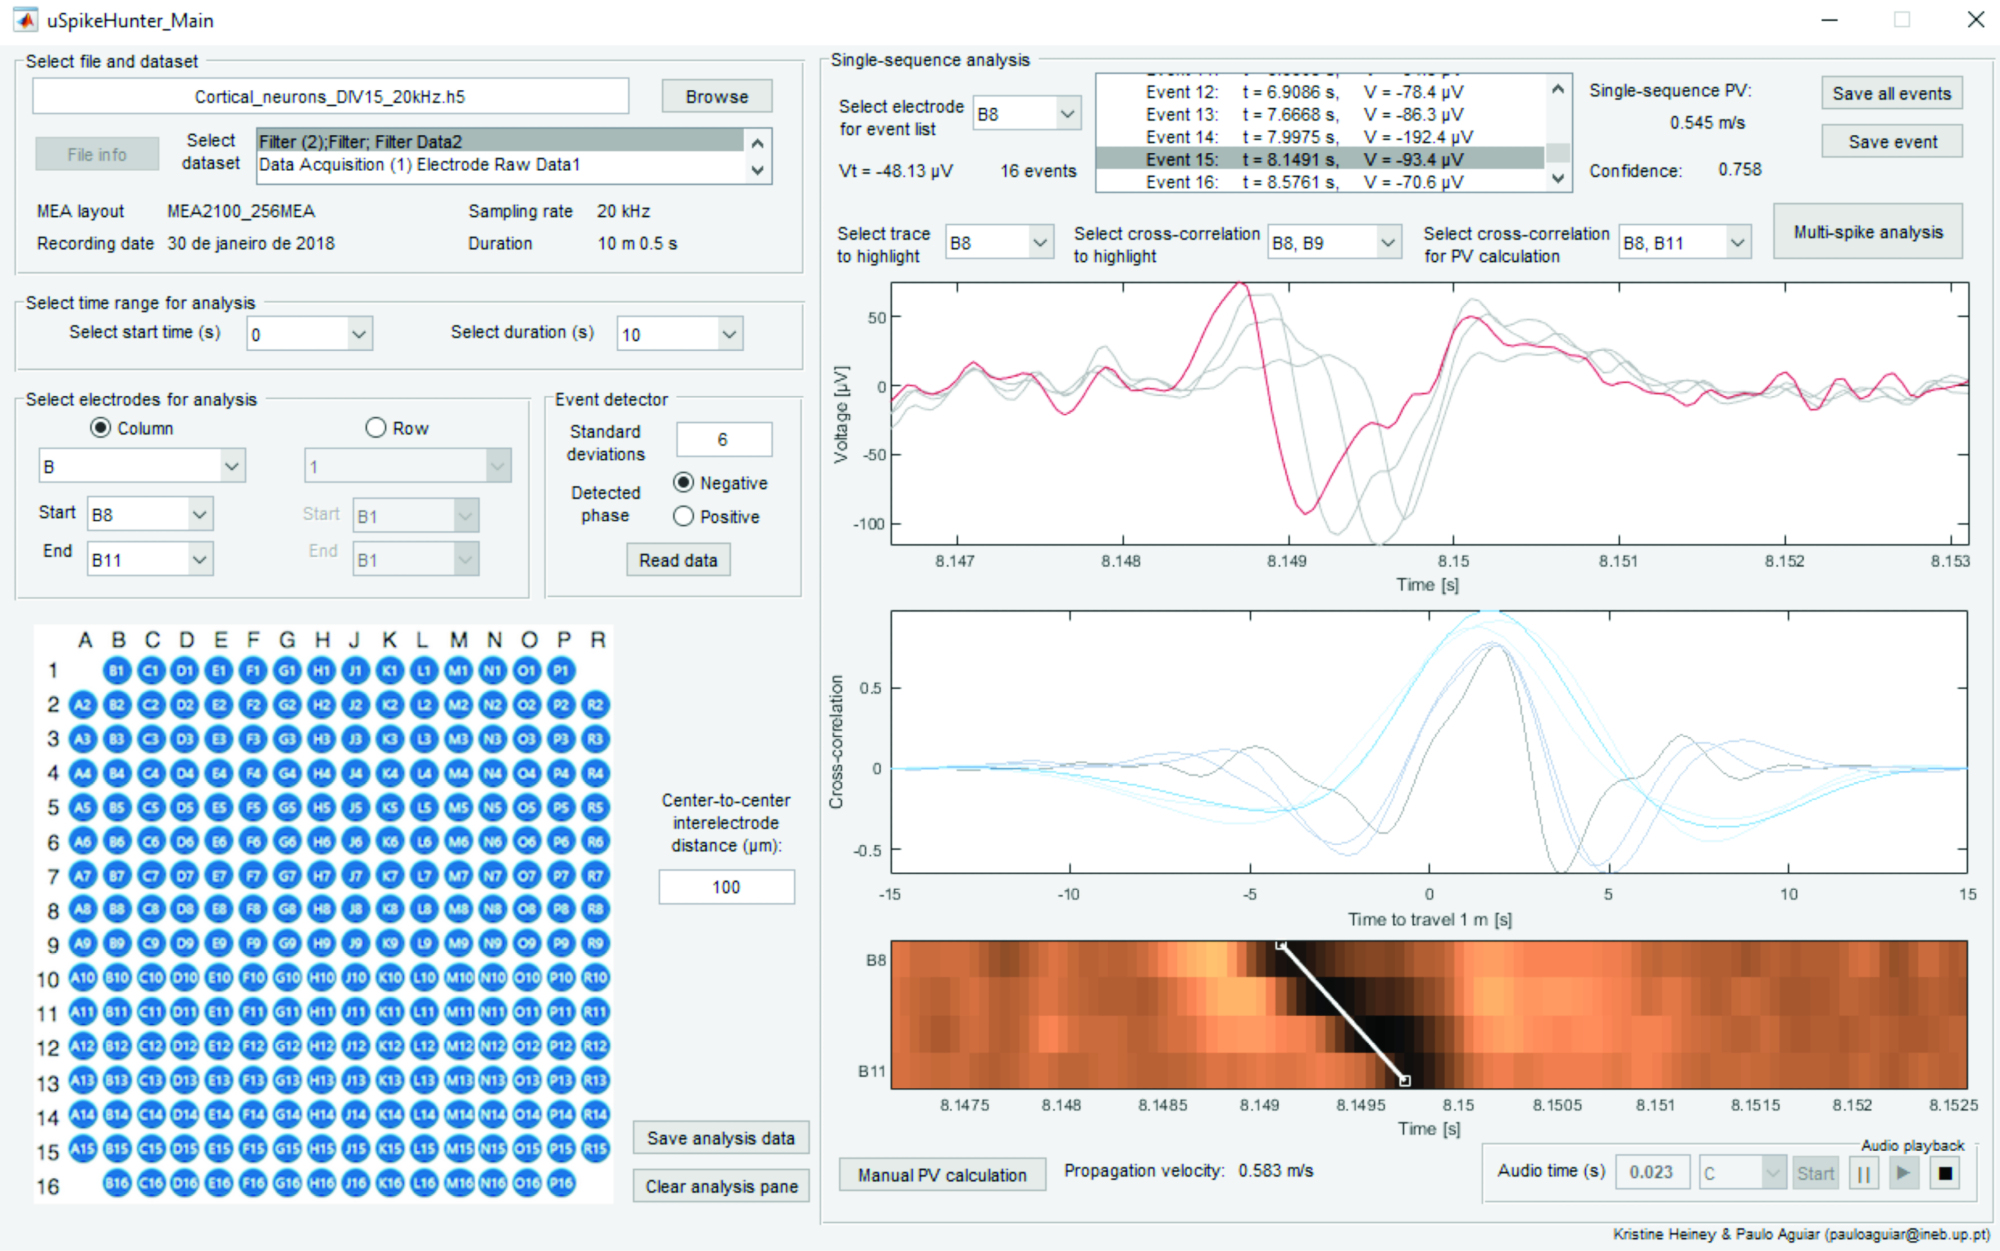Screen dimensions: 2000x1251
Task: Select electrode H8 in the MEA layout
Action: [x=322, y=909]
